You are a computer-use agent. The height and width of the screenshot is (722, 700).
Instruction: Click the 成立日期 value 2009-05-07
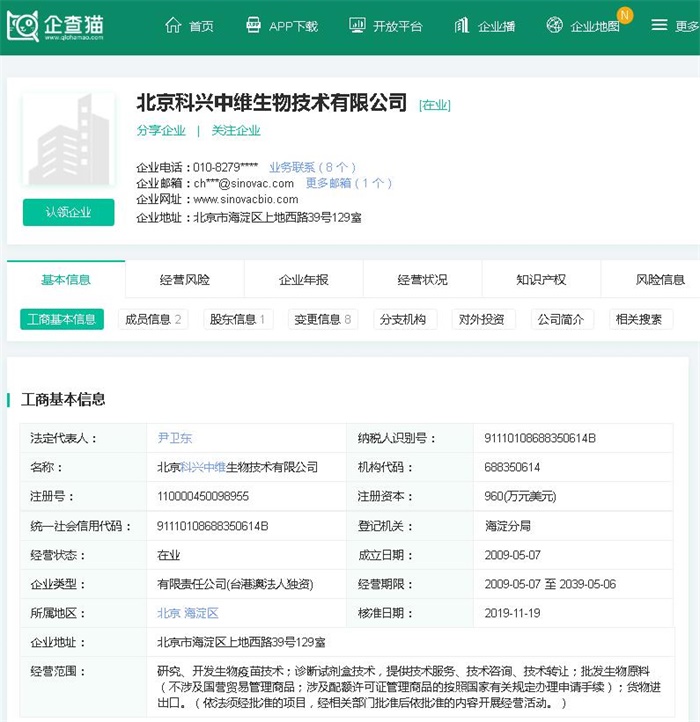tap(513, 555)
